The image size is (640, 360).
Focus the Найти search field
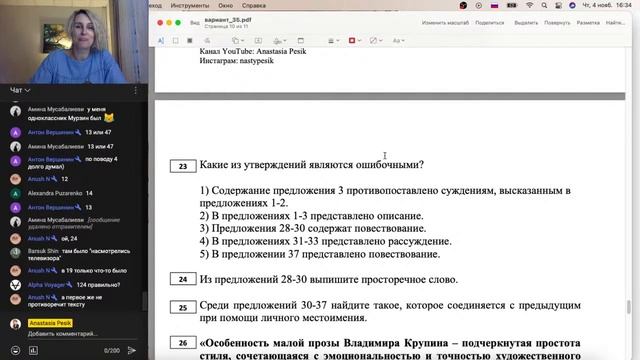tap(615, 23)
